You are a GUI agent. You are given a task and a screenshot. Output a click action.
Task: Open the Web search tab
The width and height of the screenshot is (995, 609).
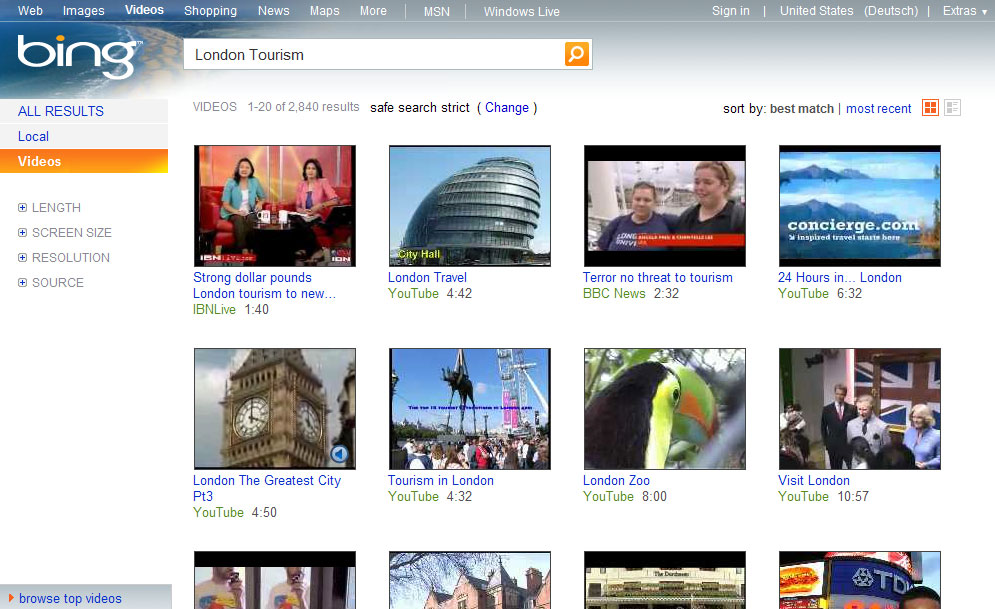coord(30,11)
